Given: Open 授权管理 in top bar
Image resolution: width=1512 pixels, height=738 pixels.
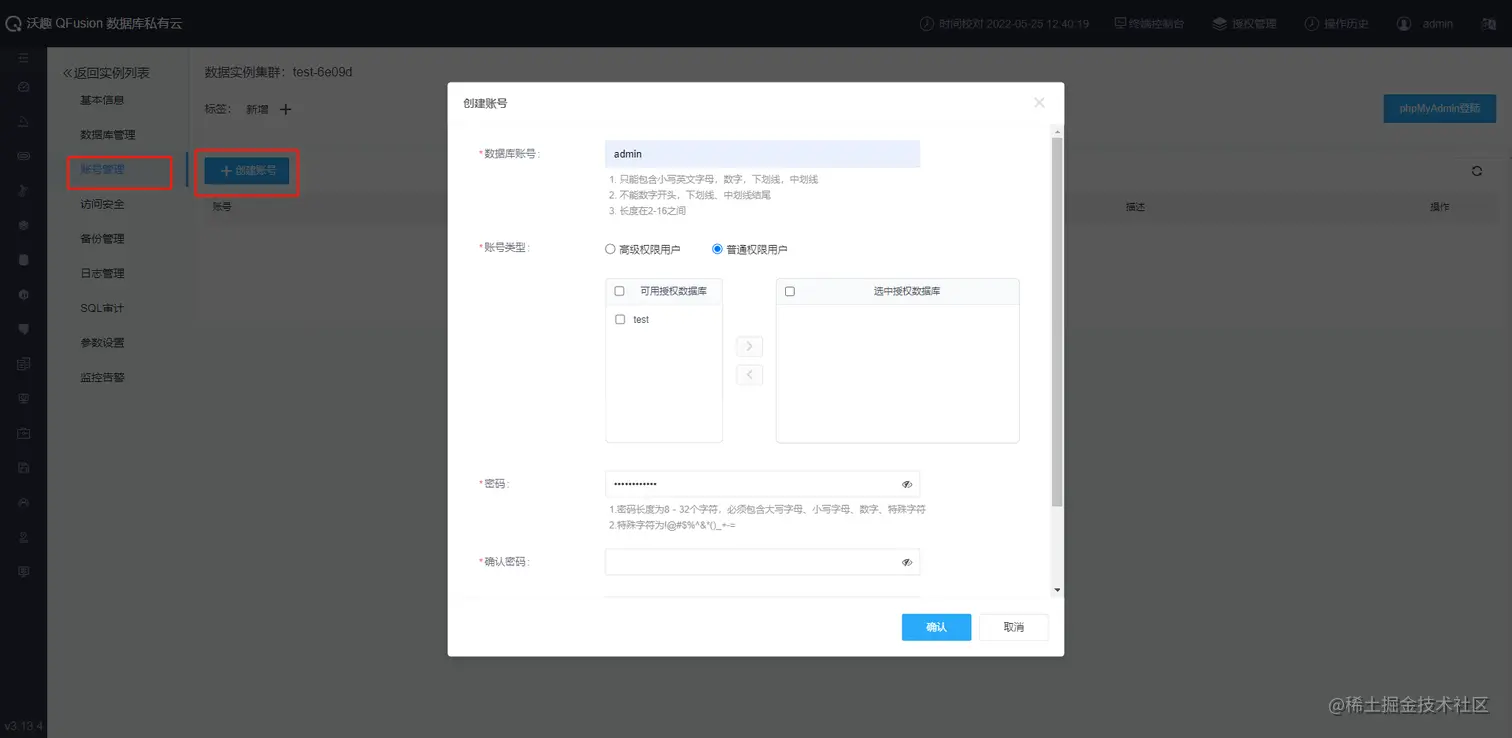Looking at the screenshot, I should click(1244, 23).
